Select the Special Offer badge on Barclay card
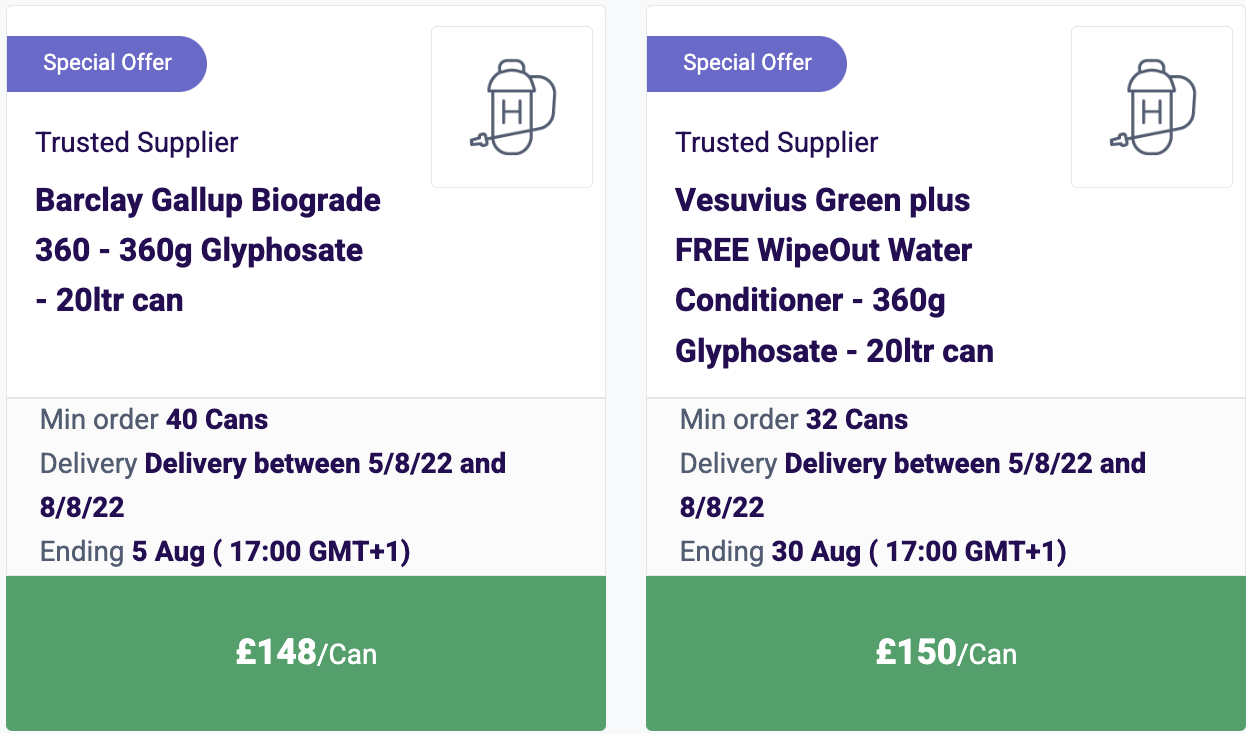Screen dimensions: 1246x734 point(107,63)
